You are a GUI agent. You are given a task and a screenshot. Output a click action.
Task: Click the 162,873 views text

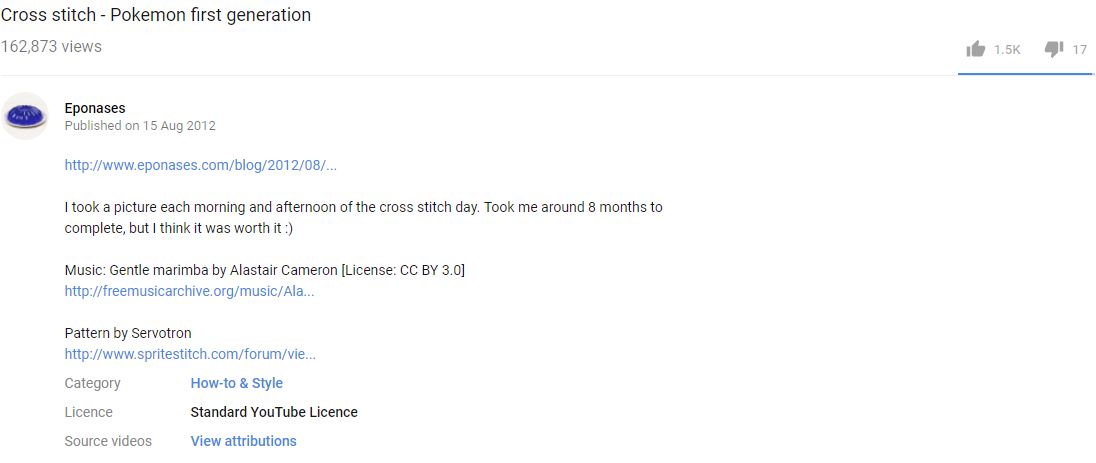pos(51,47)
